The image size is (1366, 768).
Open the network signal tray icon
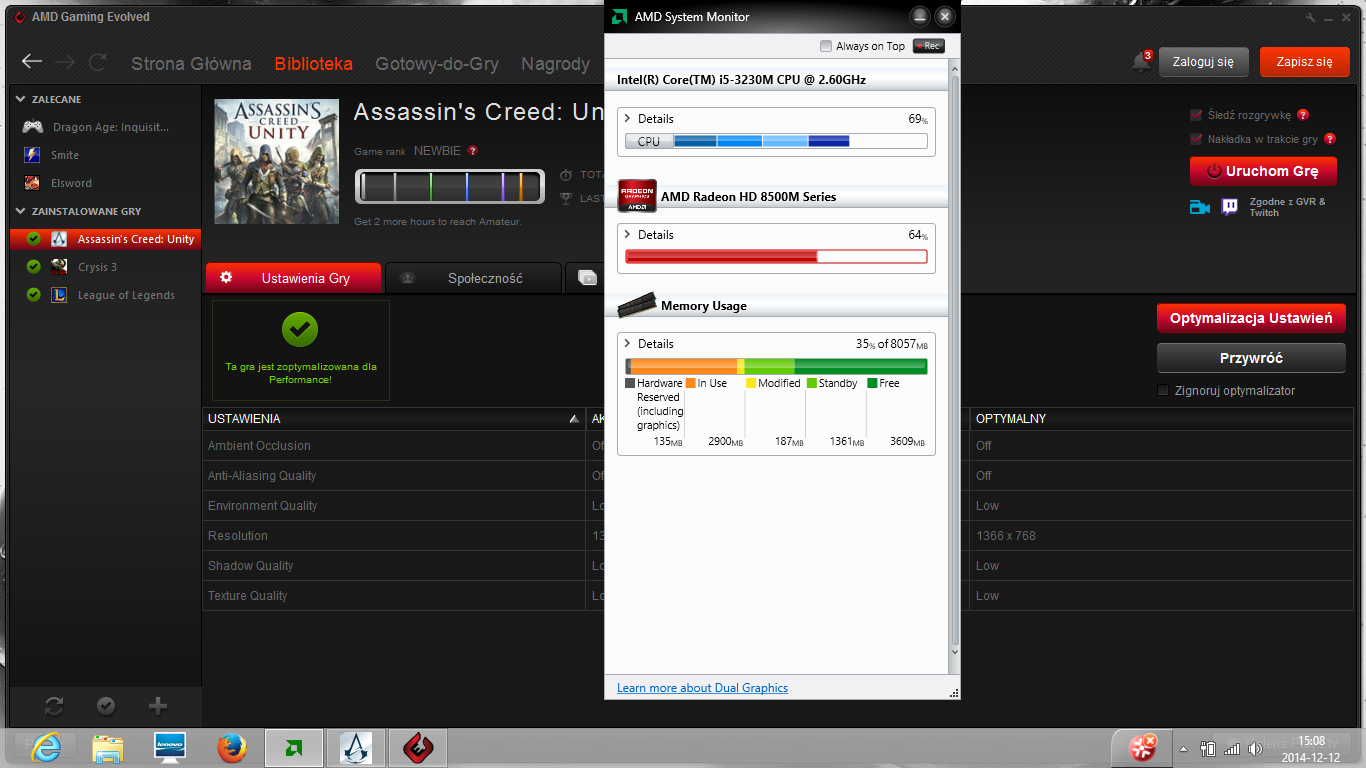coord(1232,749)
